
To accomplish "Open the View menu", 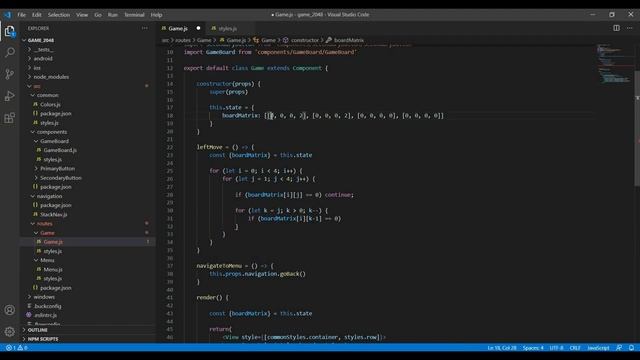I will click(82, 15).
